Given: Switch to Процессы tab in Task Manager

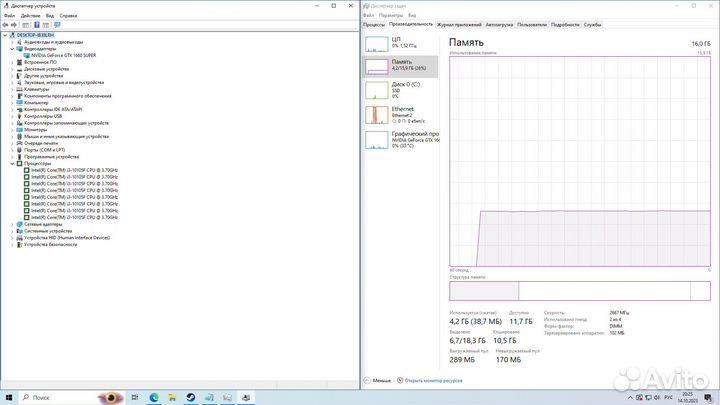Looking at the screenshot, I should (374, 25).
